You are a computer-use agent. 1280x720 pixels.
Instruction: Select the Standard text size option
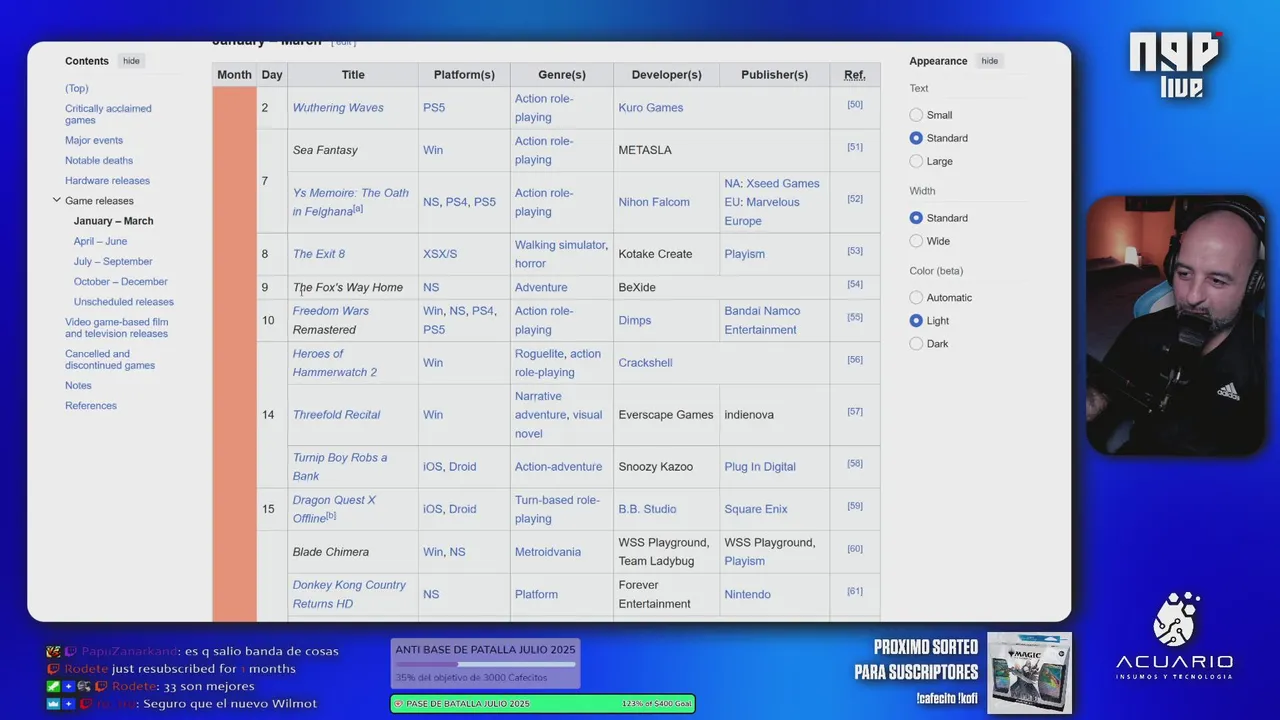[916, 138]
